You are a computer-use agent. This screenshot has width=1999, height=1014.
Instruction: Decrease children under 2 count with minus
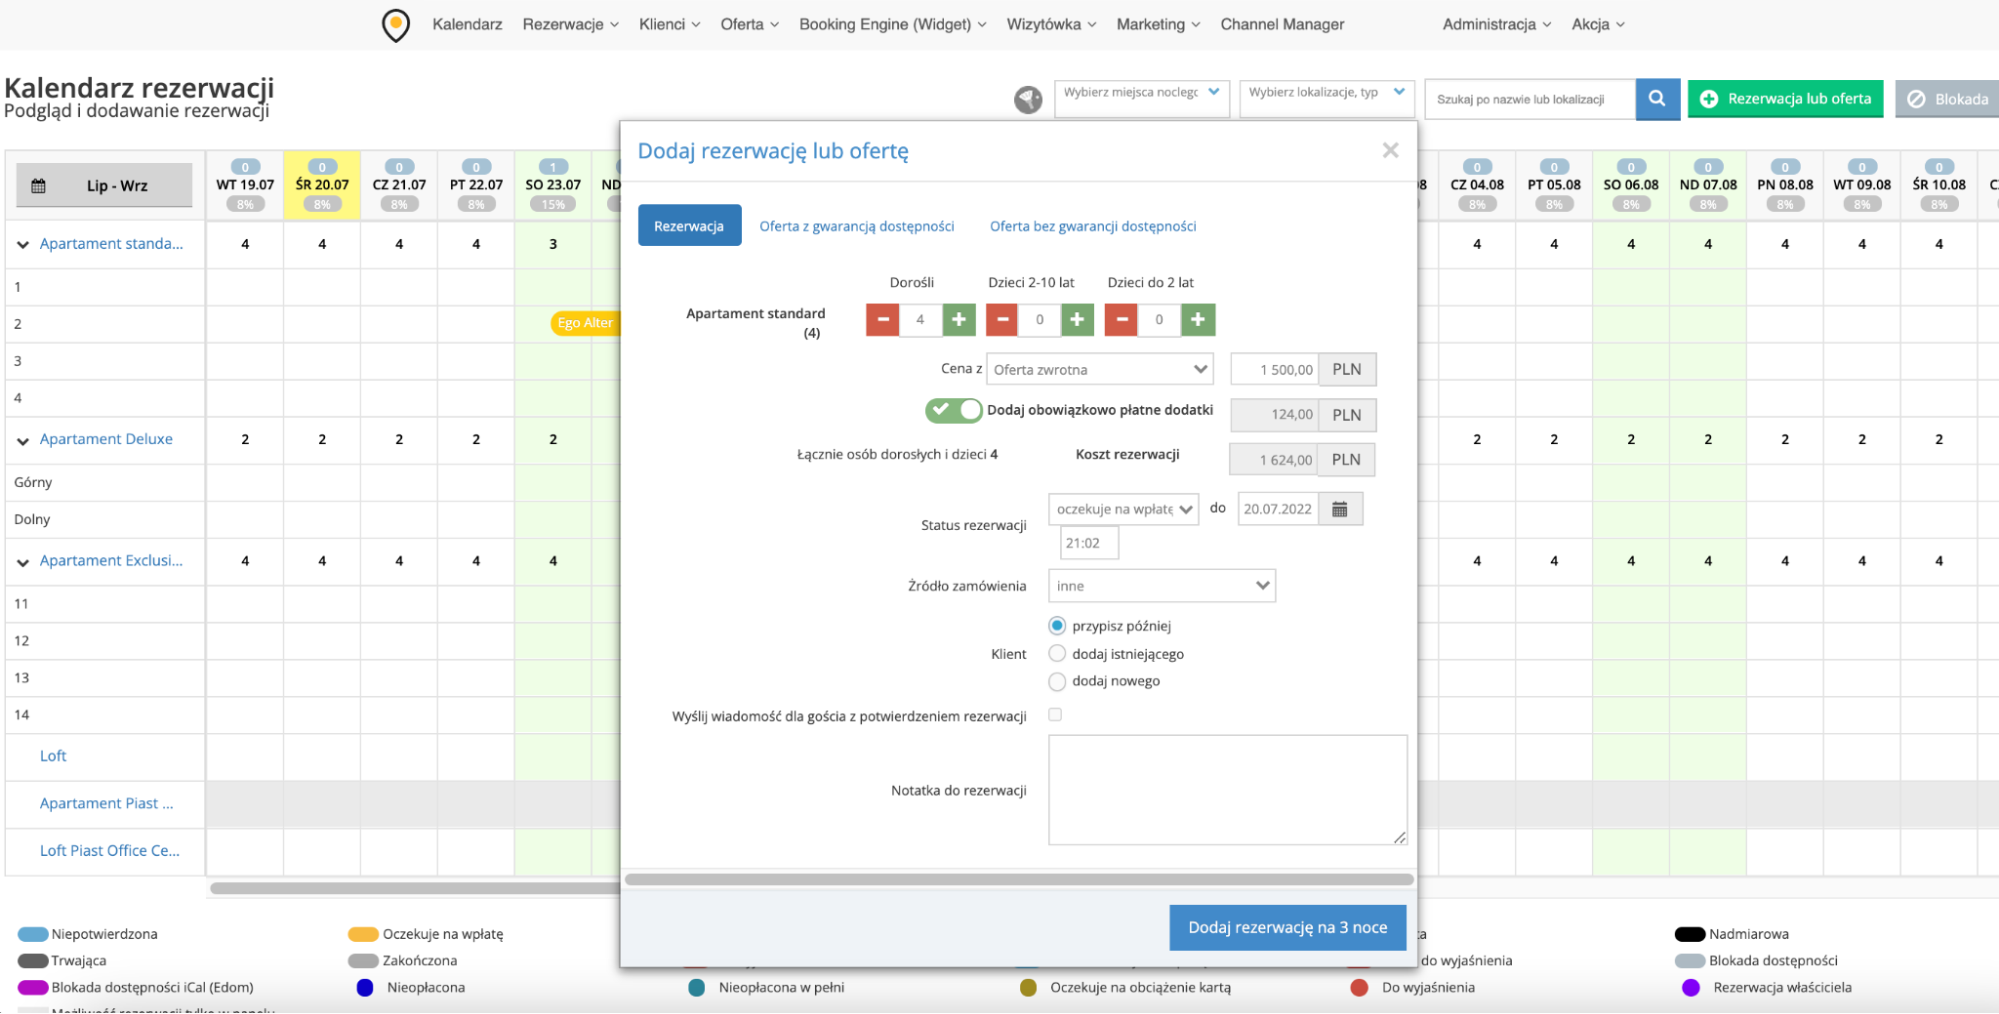pyautogui.click(x=1121, y=320)
